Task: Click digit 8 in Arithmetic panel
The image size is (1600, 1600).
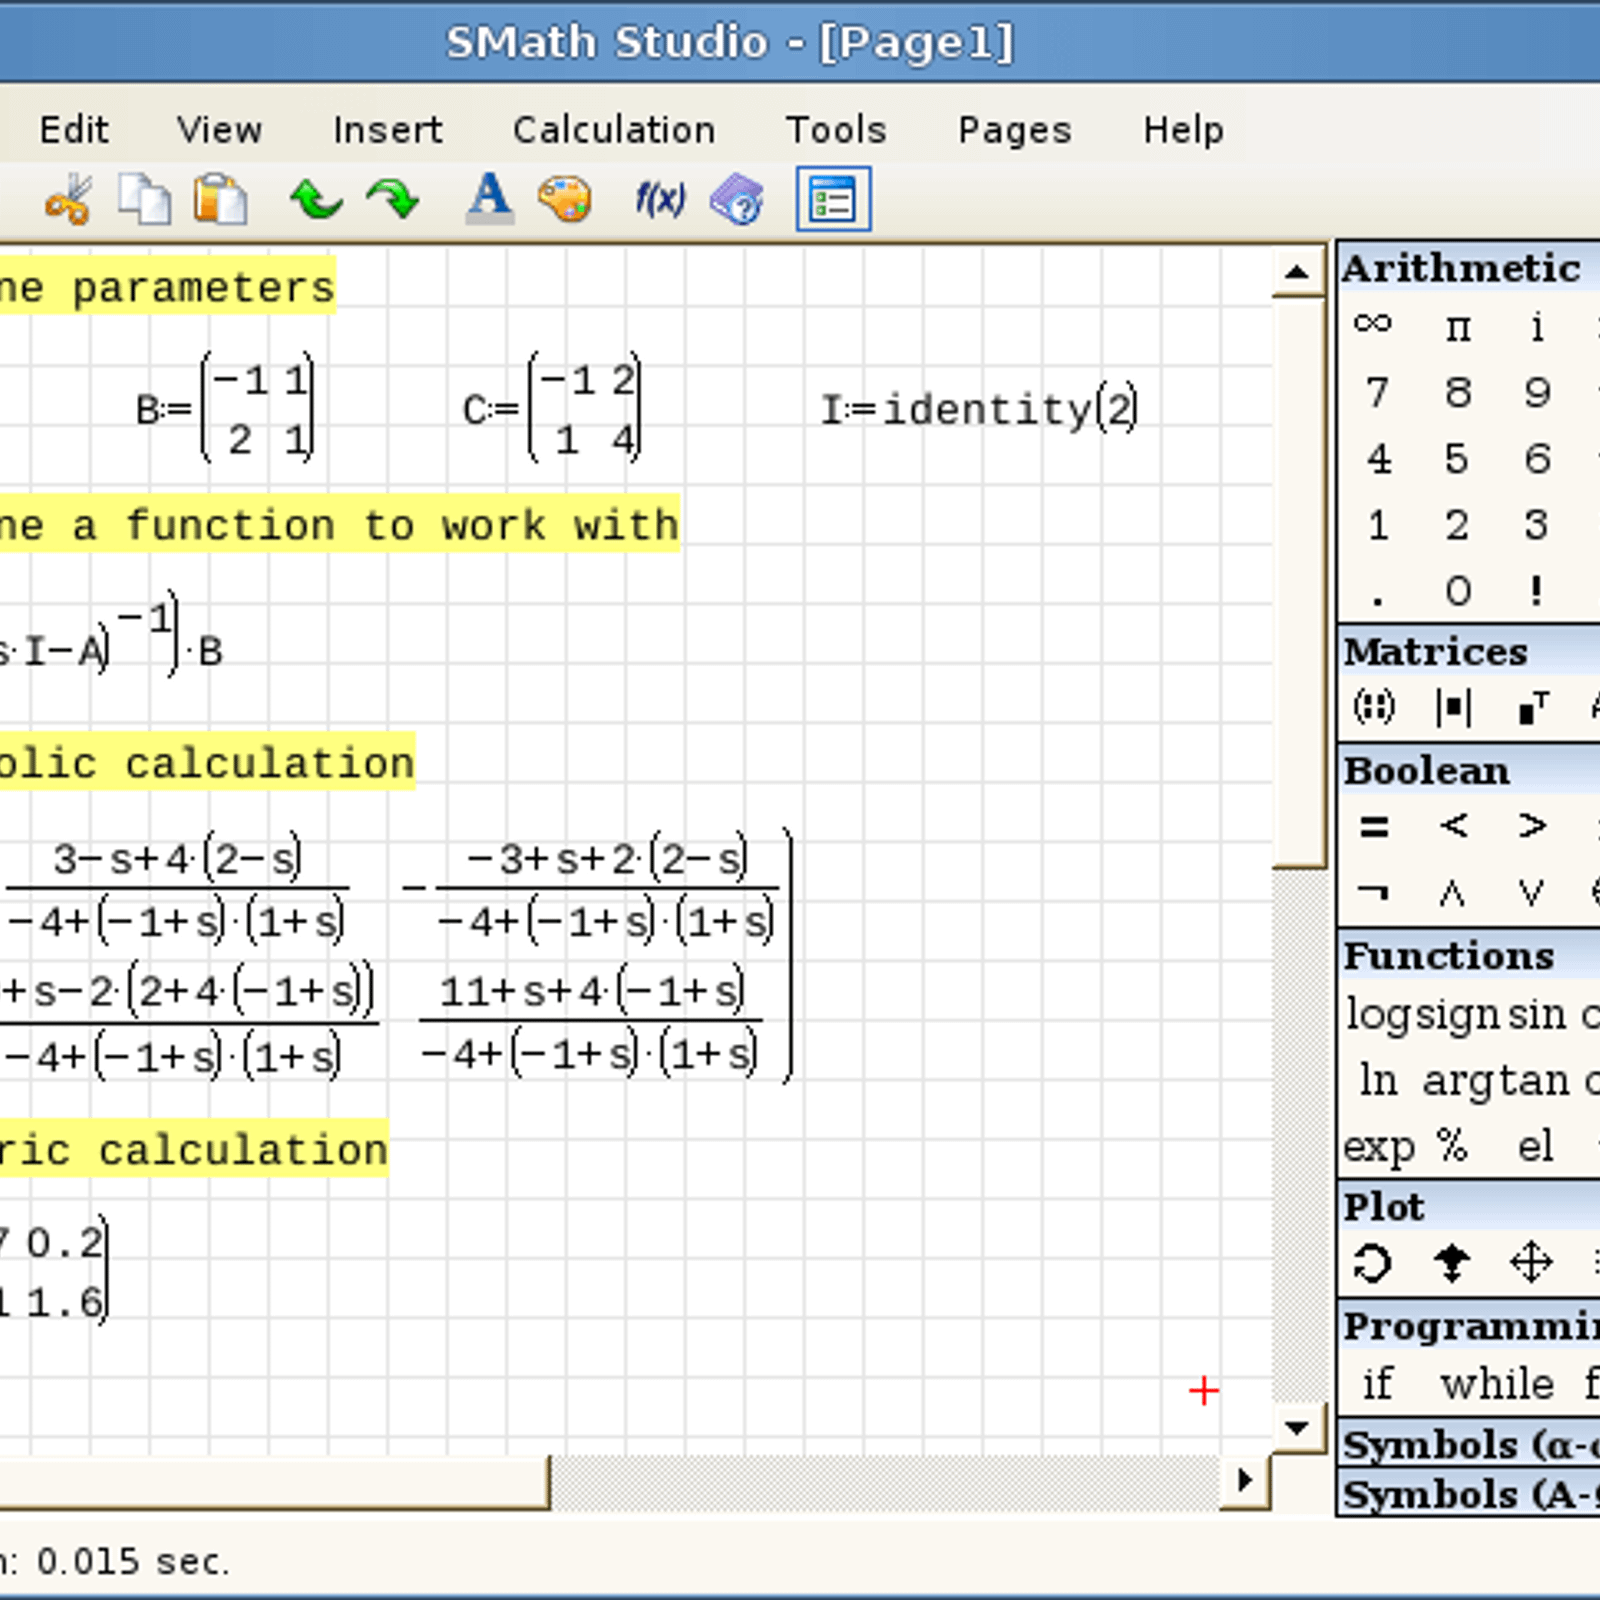Action: (1458, 392)
